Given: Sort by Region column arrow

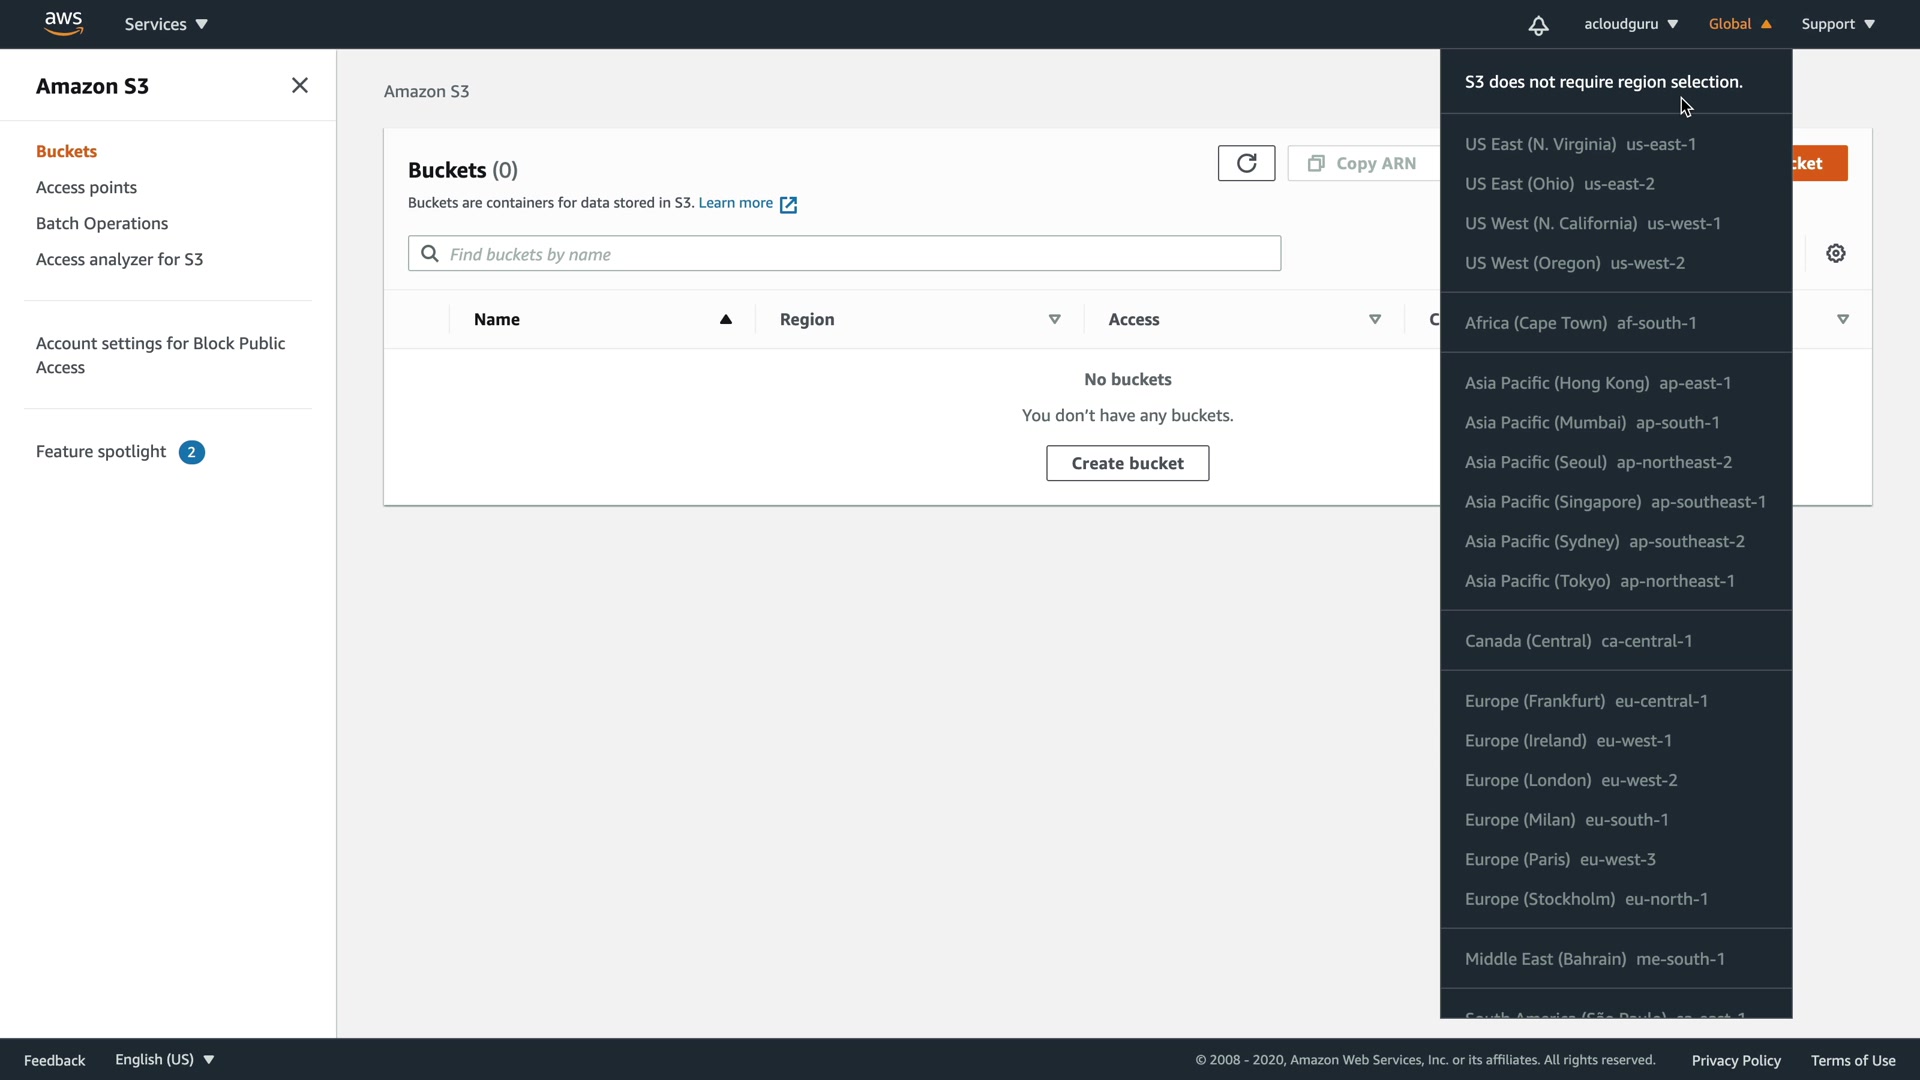Looking at the screenshot, I should tap(1054, 320).
